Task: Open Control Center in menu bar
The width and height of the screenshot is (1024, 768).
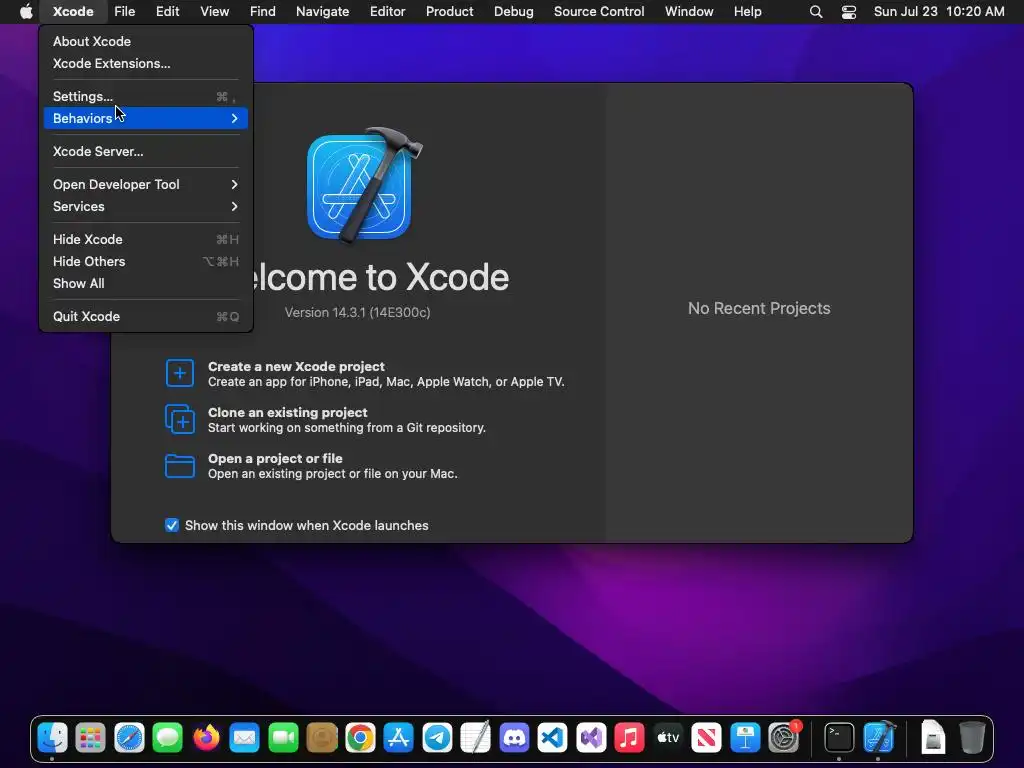Action: tap(848, 12)
